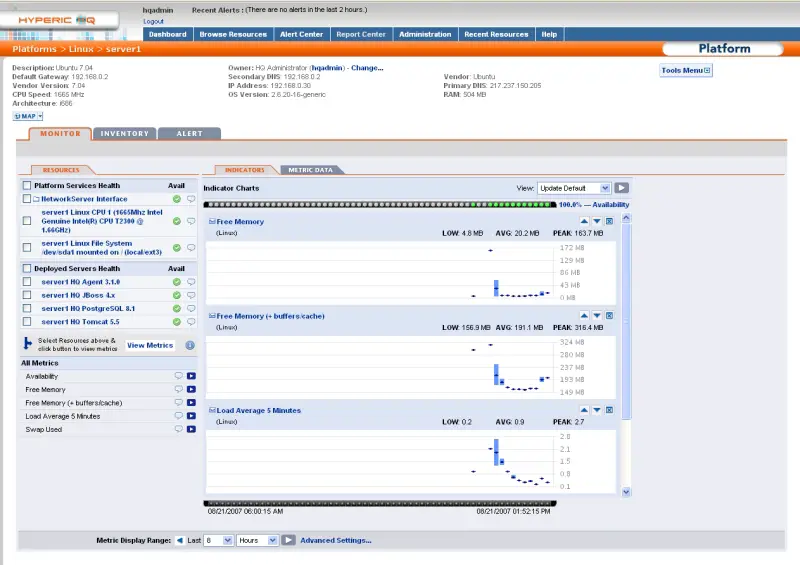The height and width of the screenshot is (565, 800).
Task: Open Browse Resources menu
Action: pos(233,34)
